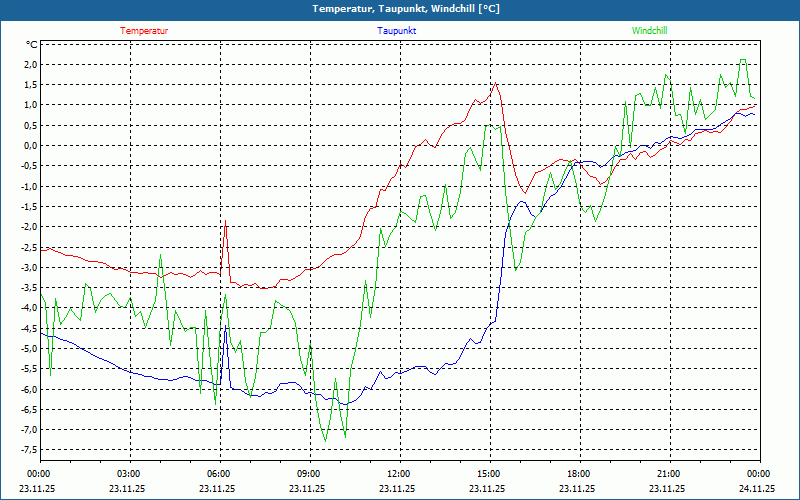
Task: Select the 0,0 value on the y-axis
Action: pyautogui.click(x=29, y=146)
